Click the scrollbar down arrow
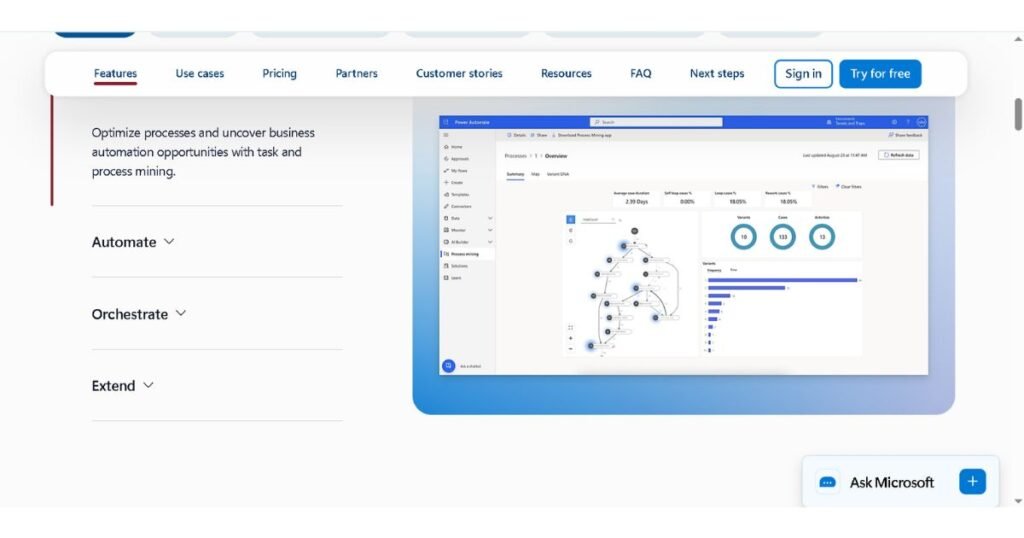Image resolution: width=1024 pixels, height=538 pixels. point(1017,501)
